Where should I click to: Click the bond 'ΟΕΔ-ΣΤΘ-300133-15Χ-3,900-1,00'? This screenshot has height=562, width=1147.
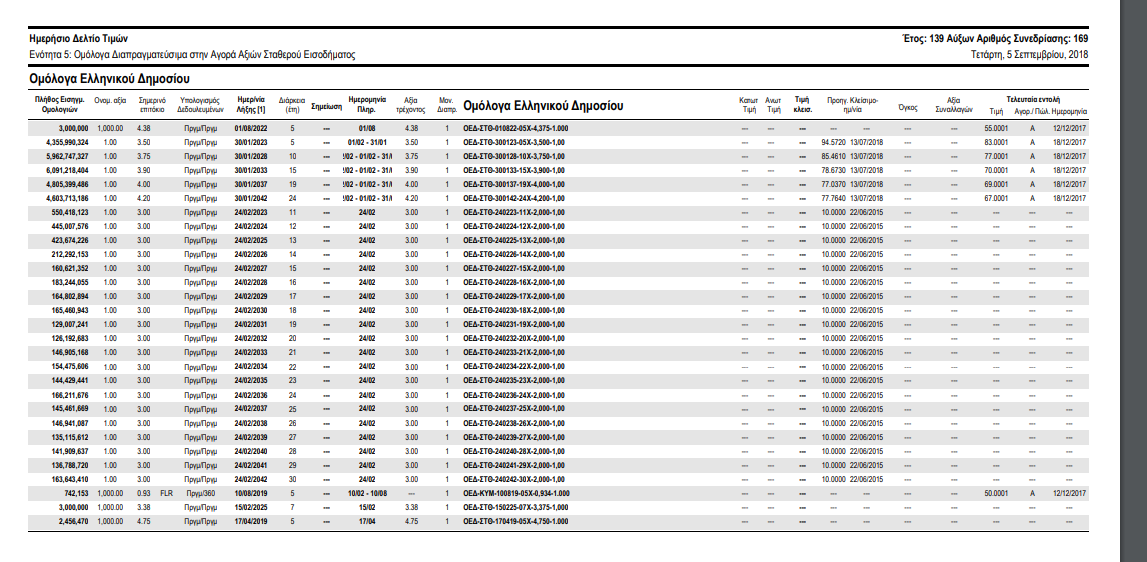514,170
